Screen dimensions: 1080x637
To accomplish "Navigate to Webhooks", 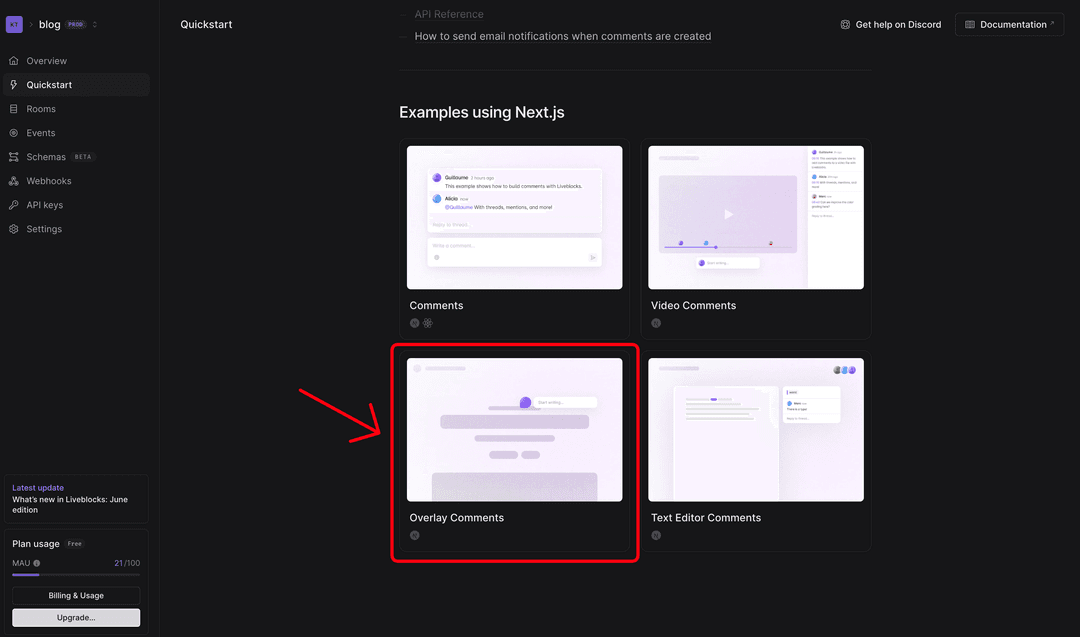I will click(76, 181).
